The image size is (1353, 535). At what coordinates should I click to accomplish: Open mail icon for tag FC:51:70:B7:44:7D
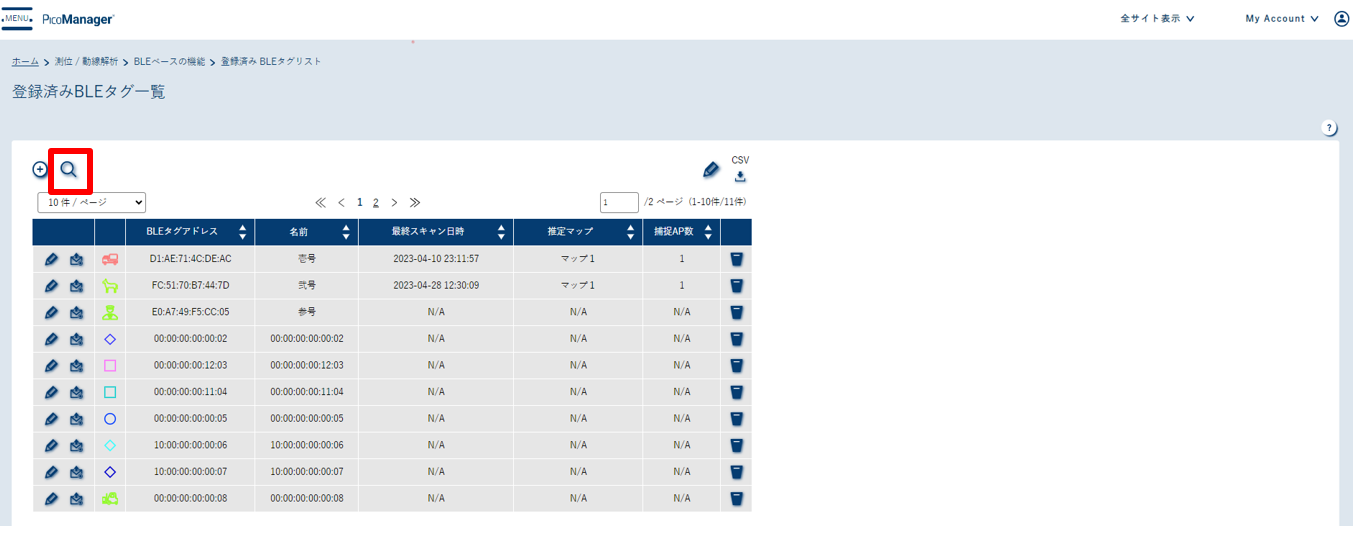click(x=77, y=286)
